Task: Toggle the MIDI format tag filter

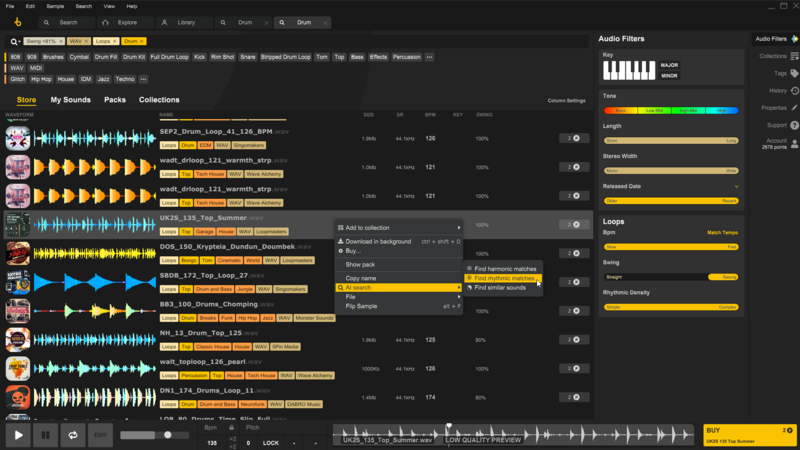Action: coord(36,68)
